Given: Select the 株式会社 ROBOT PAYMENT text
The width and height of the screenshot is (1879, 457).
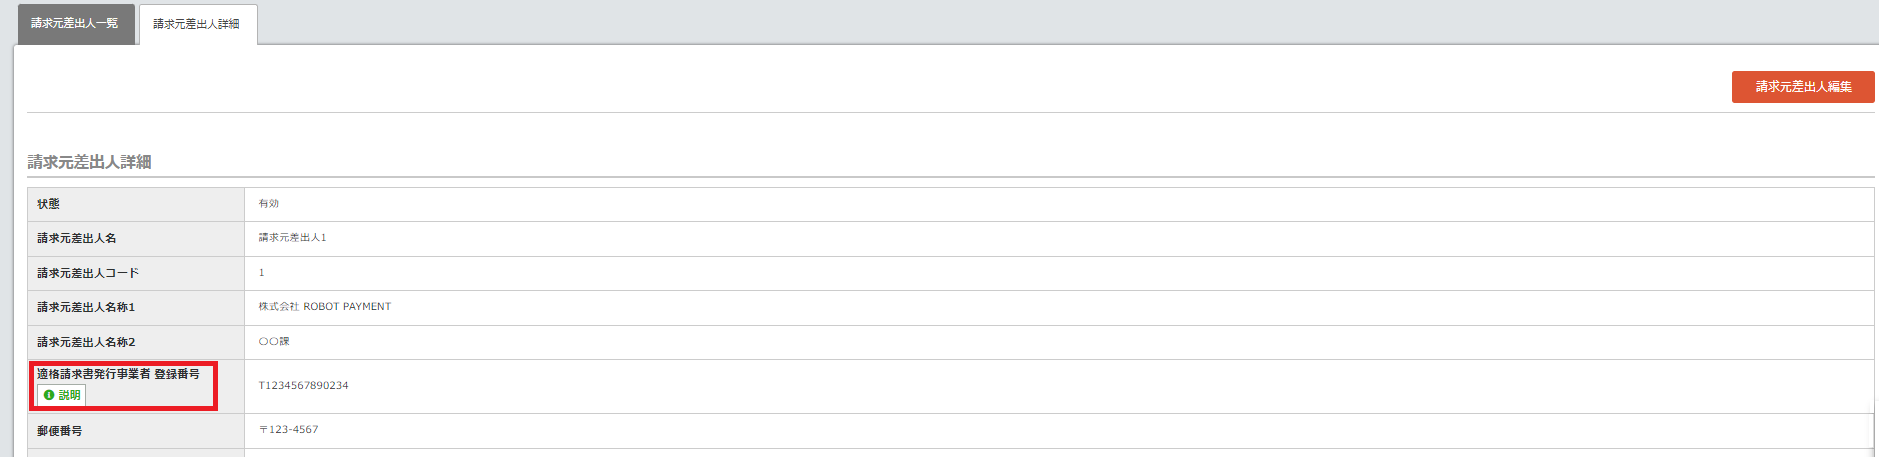Looking at the screenshot, I should click(325, 307).
